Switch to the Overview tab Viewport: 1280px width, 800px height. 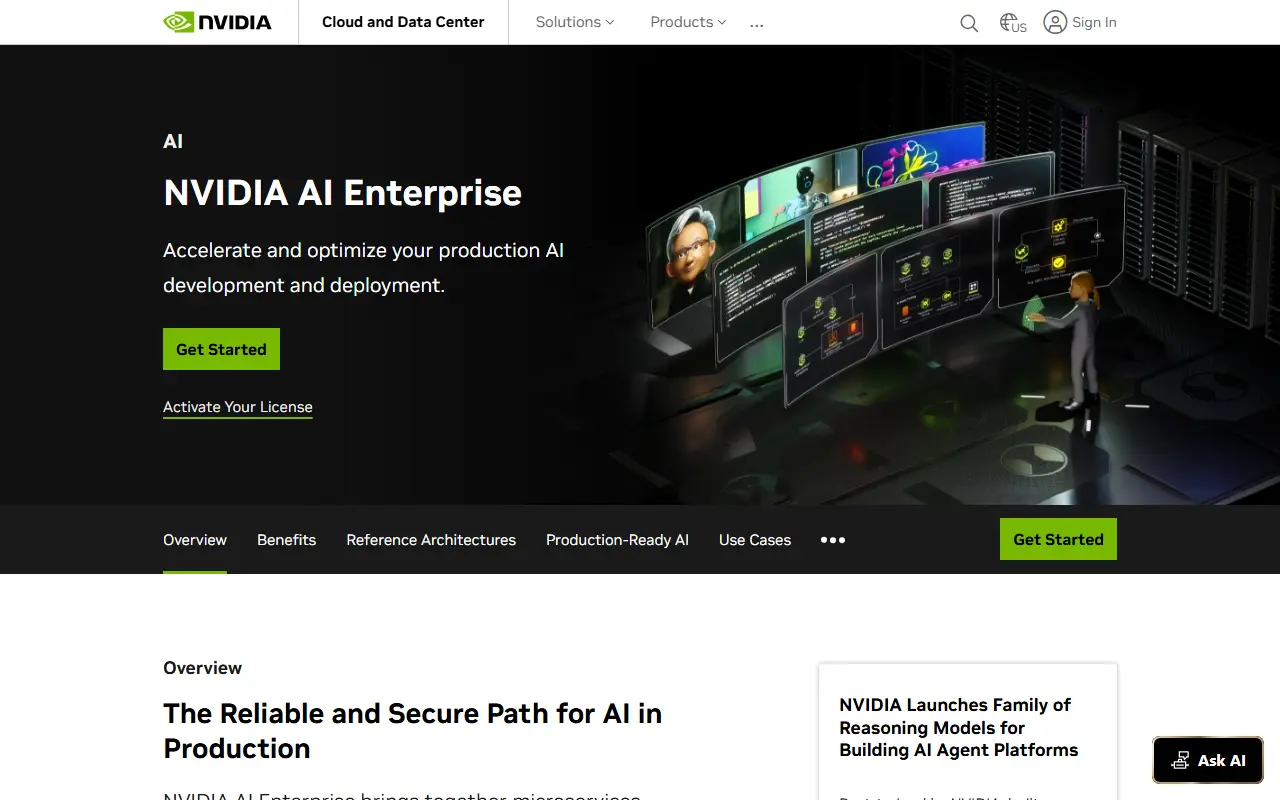pyautogui.click(x=195, y=540)
